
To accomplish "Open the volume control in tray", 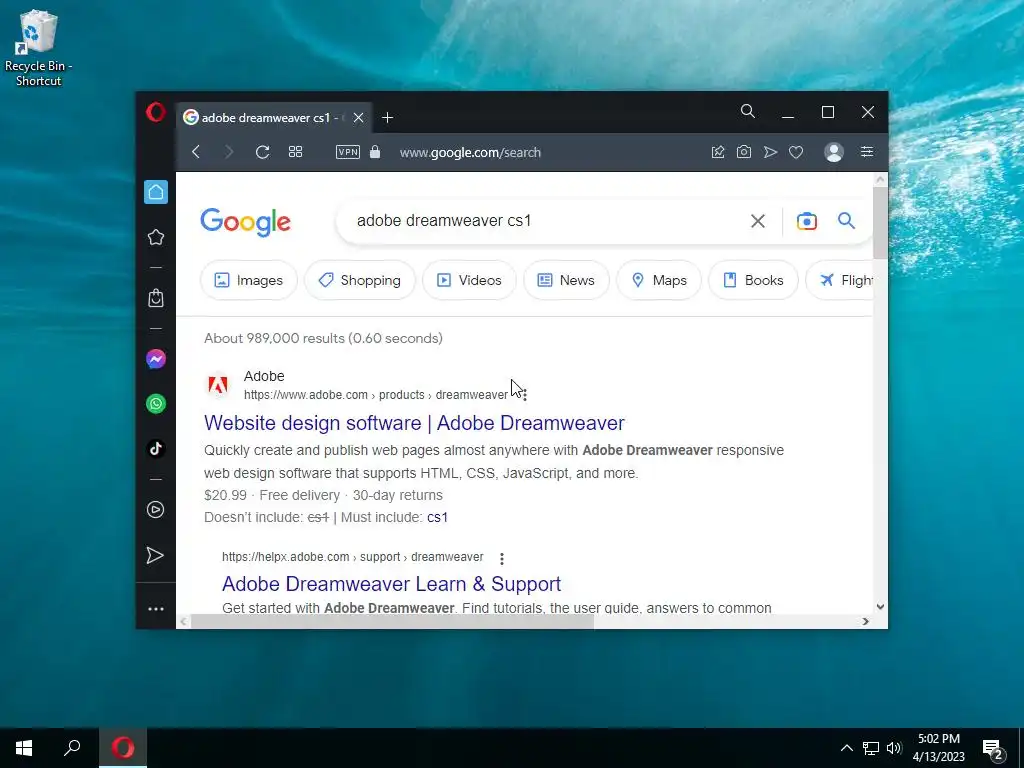I will point(894,748).
